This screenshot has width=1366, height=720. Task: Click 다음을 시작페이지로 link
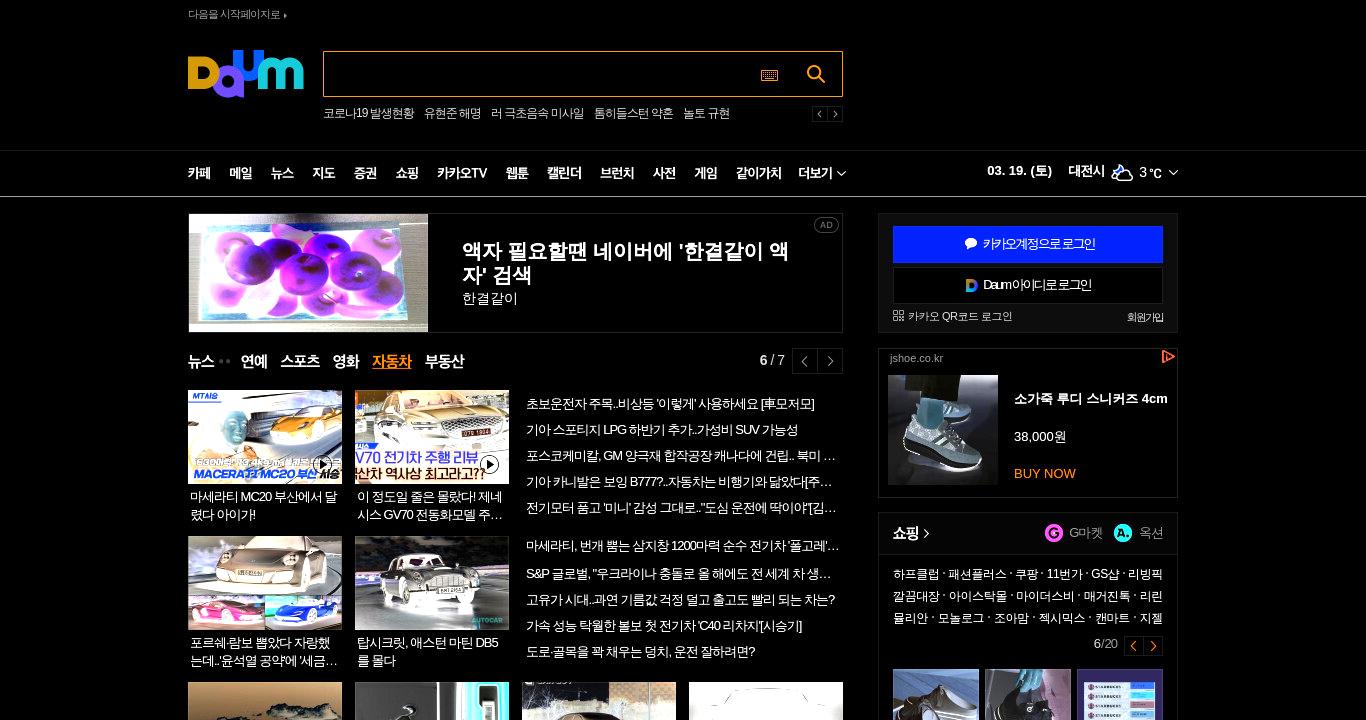[x=237, y=14]
